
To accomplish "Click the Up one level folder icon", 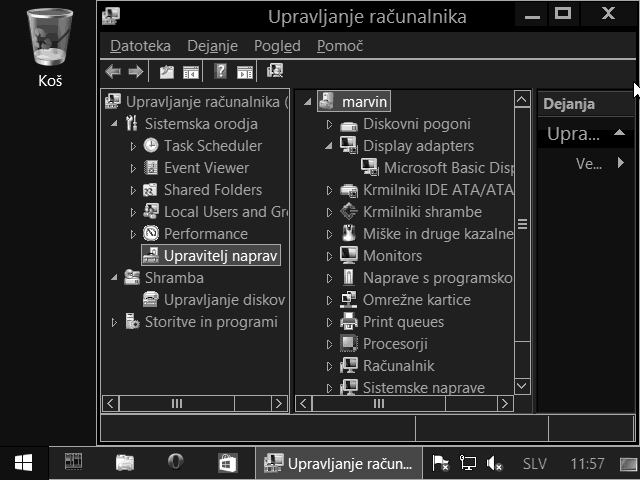I will pyautogui.click(x=167, y=72).
